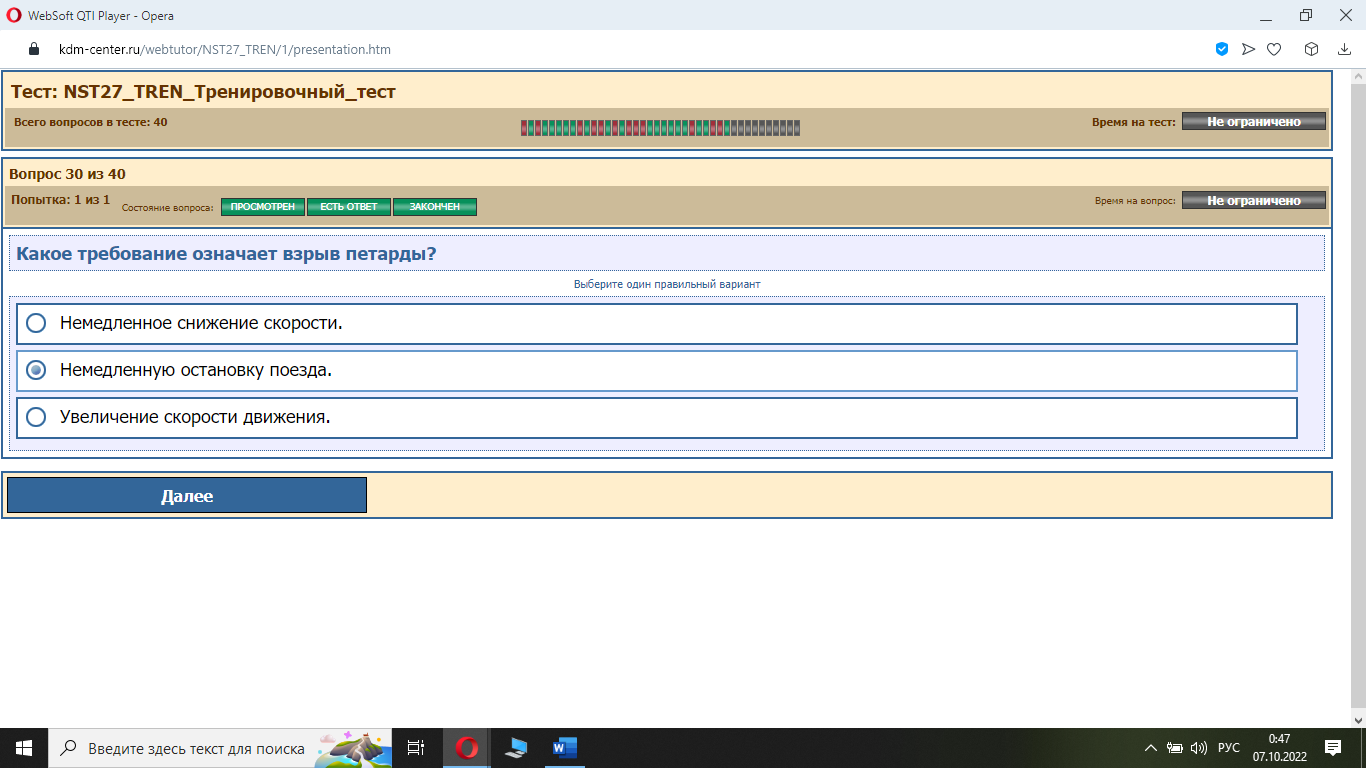Click the page scrollbar up arrow

1358,77
